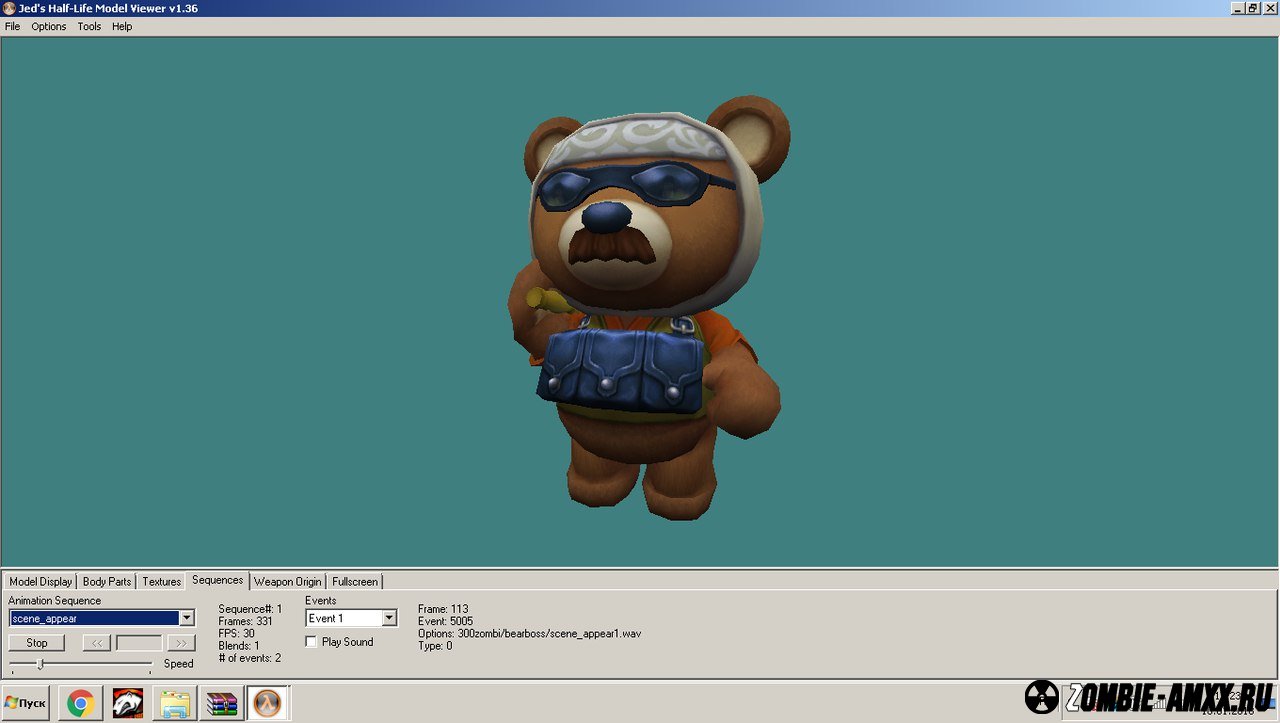
Task: Open the File menu
Action: (x=12, y=27)
